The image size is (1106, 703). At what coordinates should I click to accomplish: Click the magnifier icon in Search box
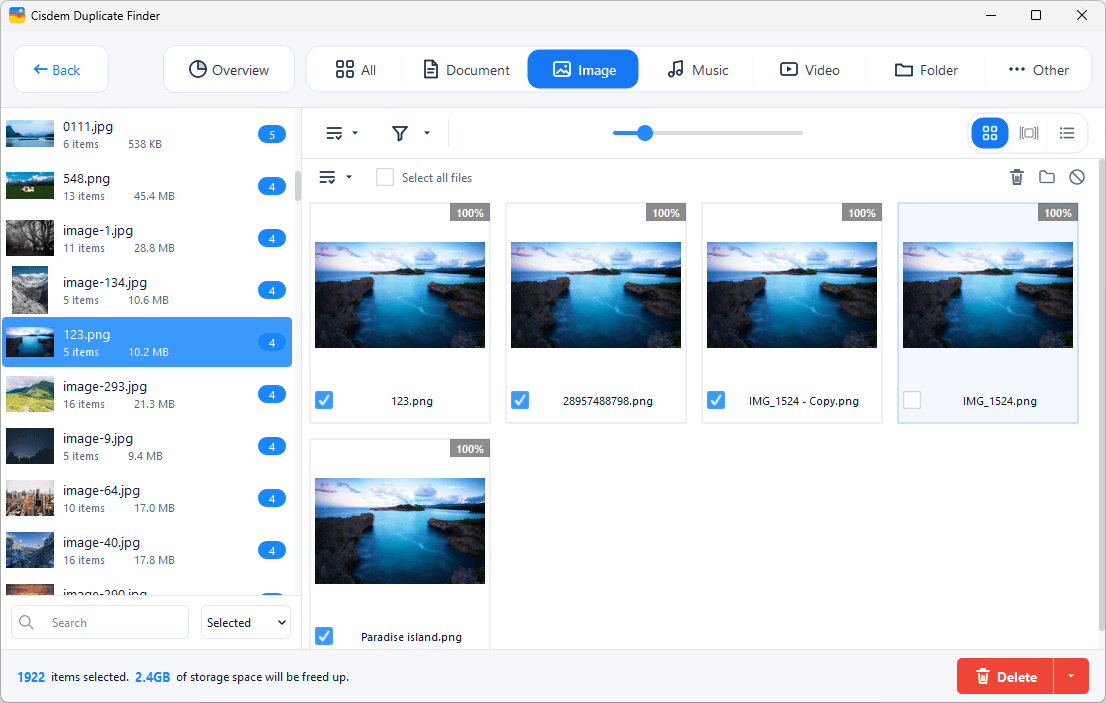tap(27, 622)
